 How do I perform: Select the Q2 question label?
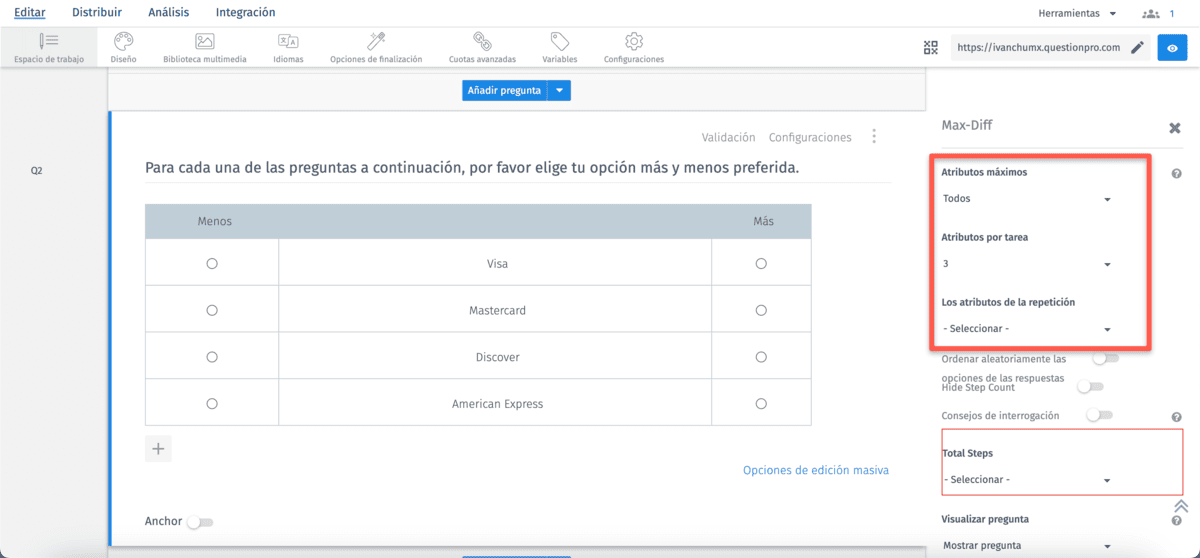pyautogui.click(x=36, y=171)
